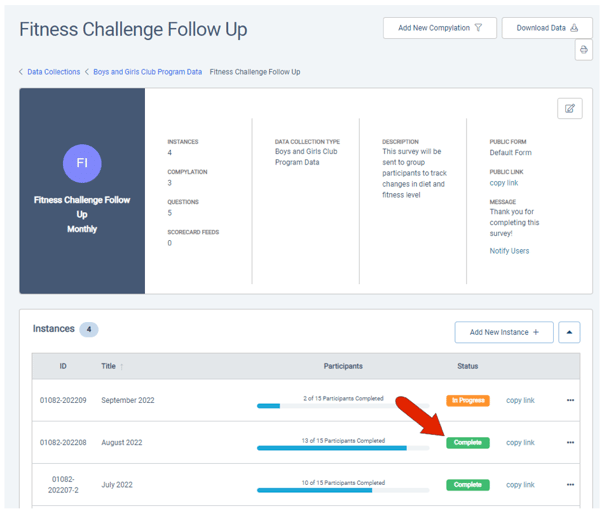Click the print icon button
604x516 pixels.
pyautogui.click(x=583, y=51)
